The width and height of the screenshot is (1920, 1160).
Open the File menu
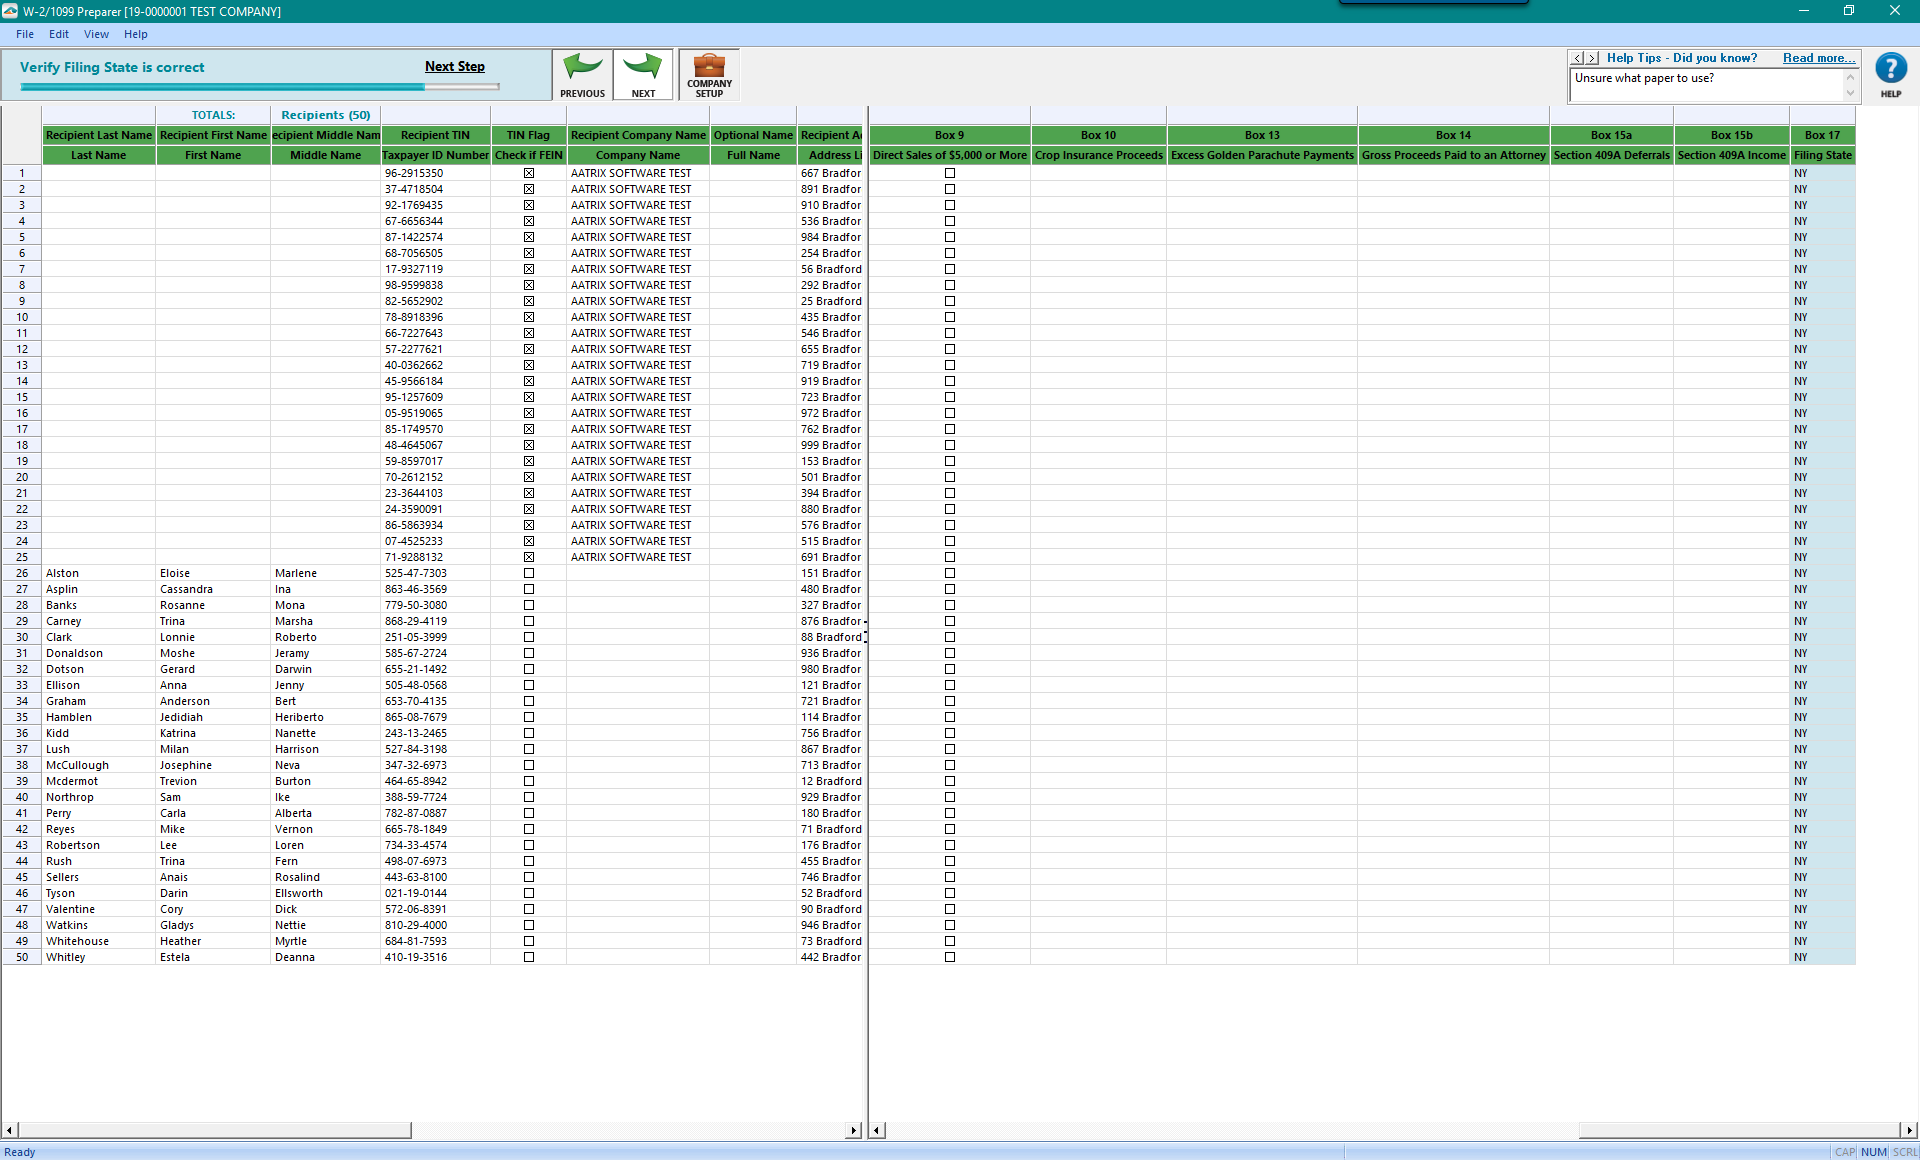25,34
